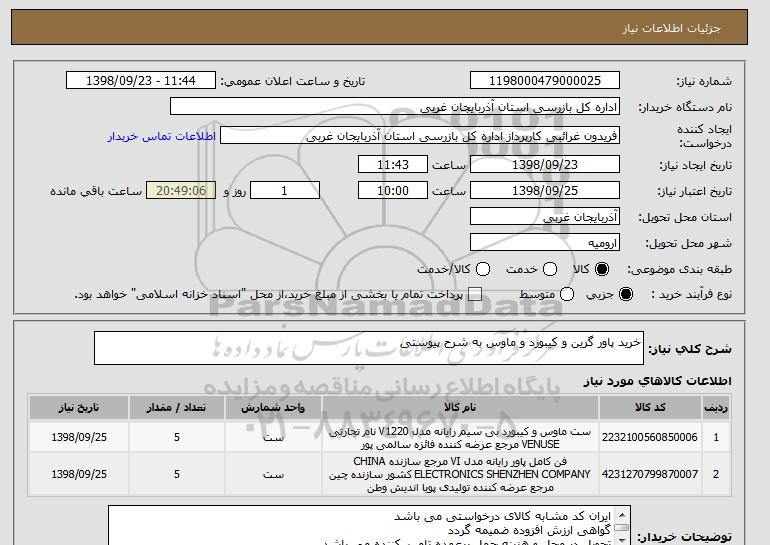
Task: Click the up arrow of notes scrollbar
Action: click(x=622, y=515)
